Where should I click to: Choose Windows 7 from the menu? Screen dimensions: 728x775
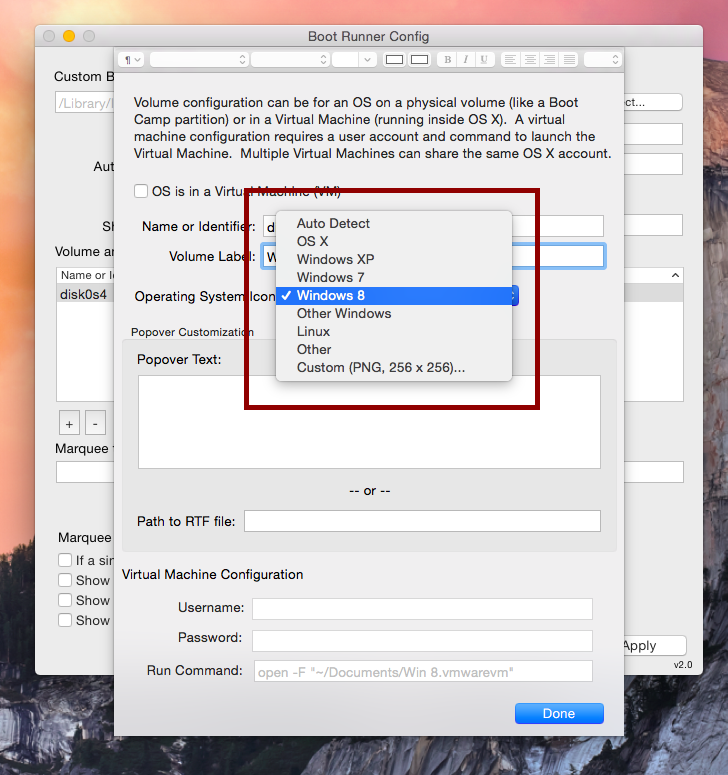tap(394, 277)
